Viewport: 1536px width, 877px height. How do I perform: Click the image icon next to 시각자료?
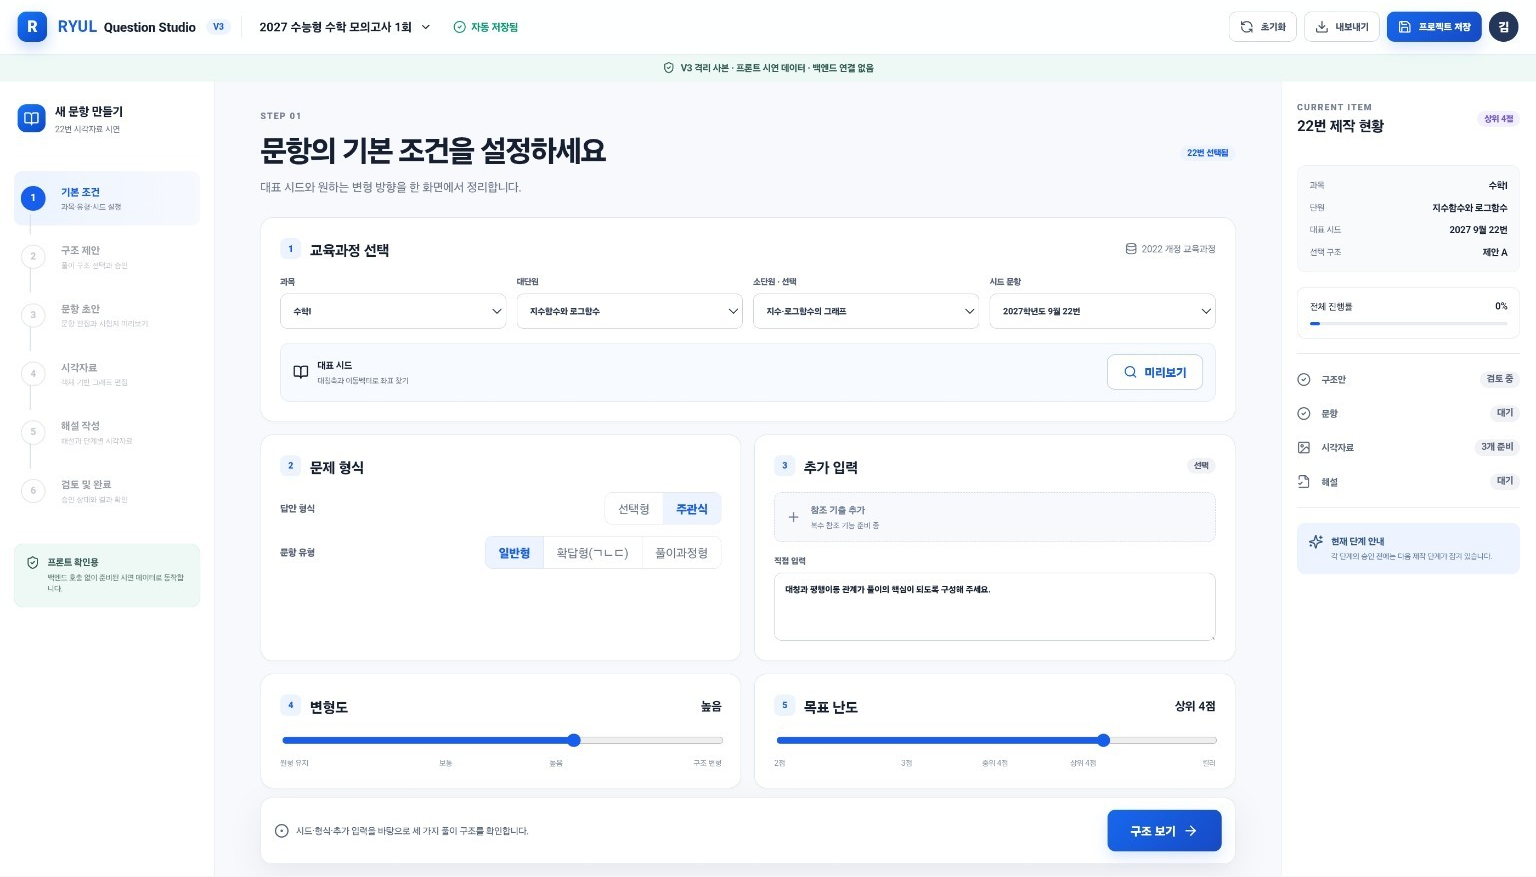pos(1304,448)
